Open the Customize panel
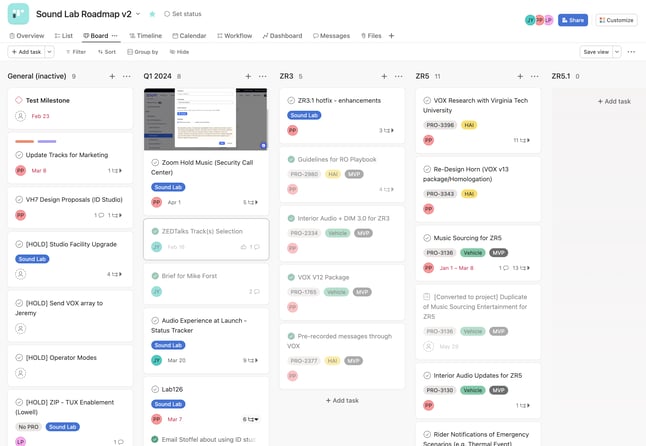 (616, 20)
